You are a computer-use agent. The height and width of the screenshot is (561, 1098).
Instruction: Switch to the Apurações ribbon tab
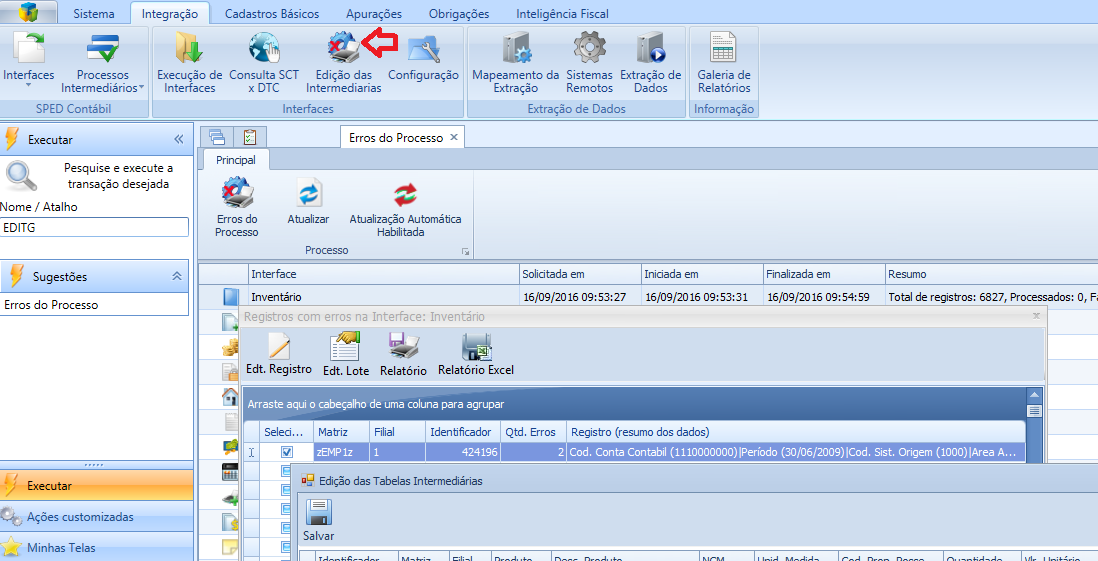pos(373,14)
